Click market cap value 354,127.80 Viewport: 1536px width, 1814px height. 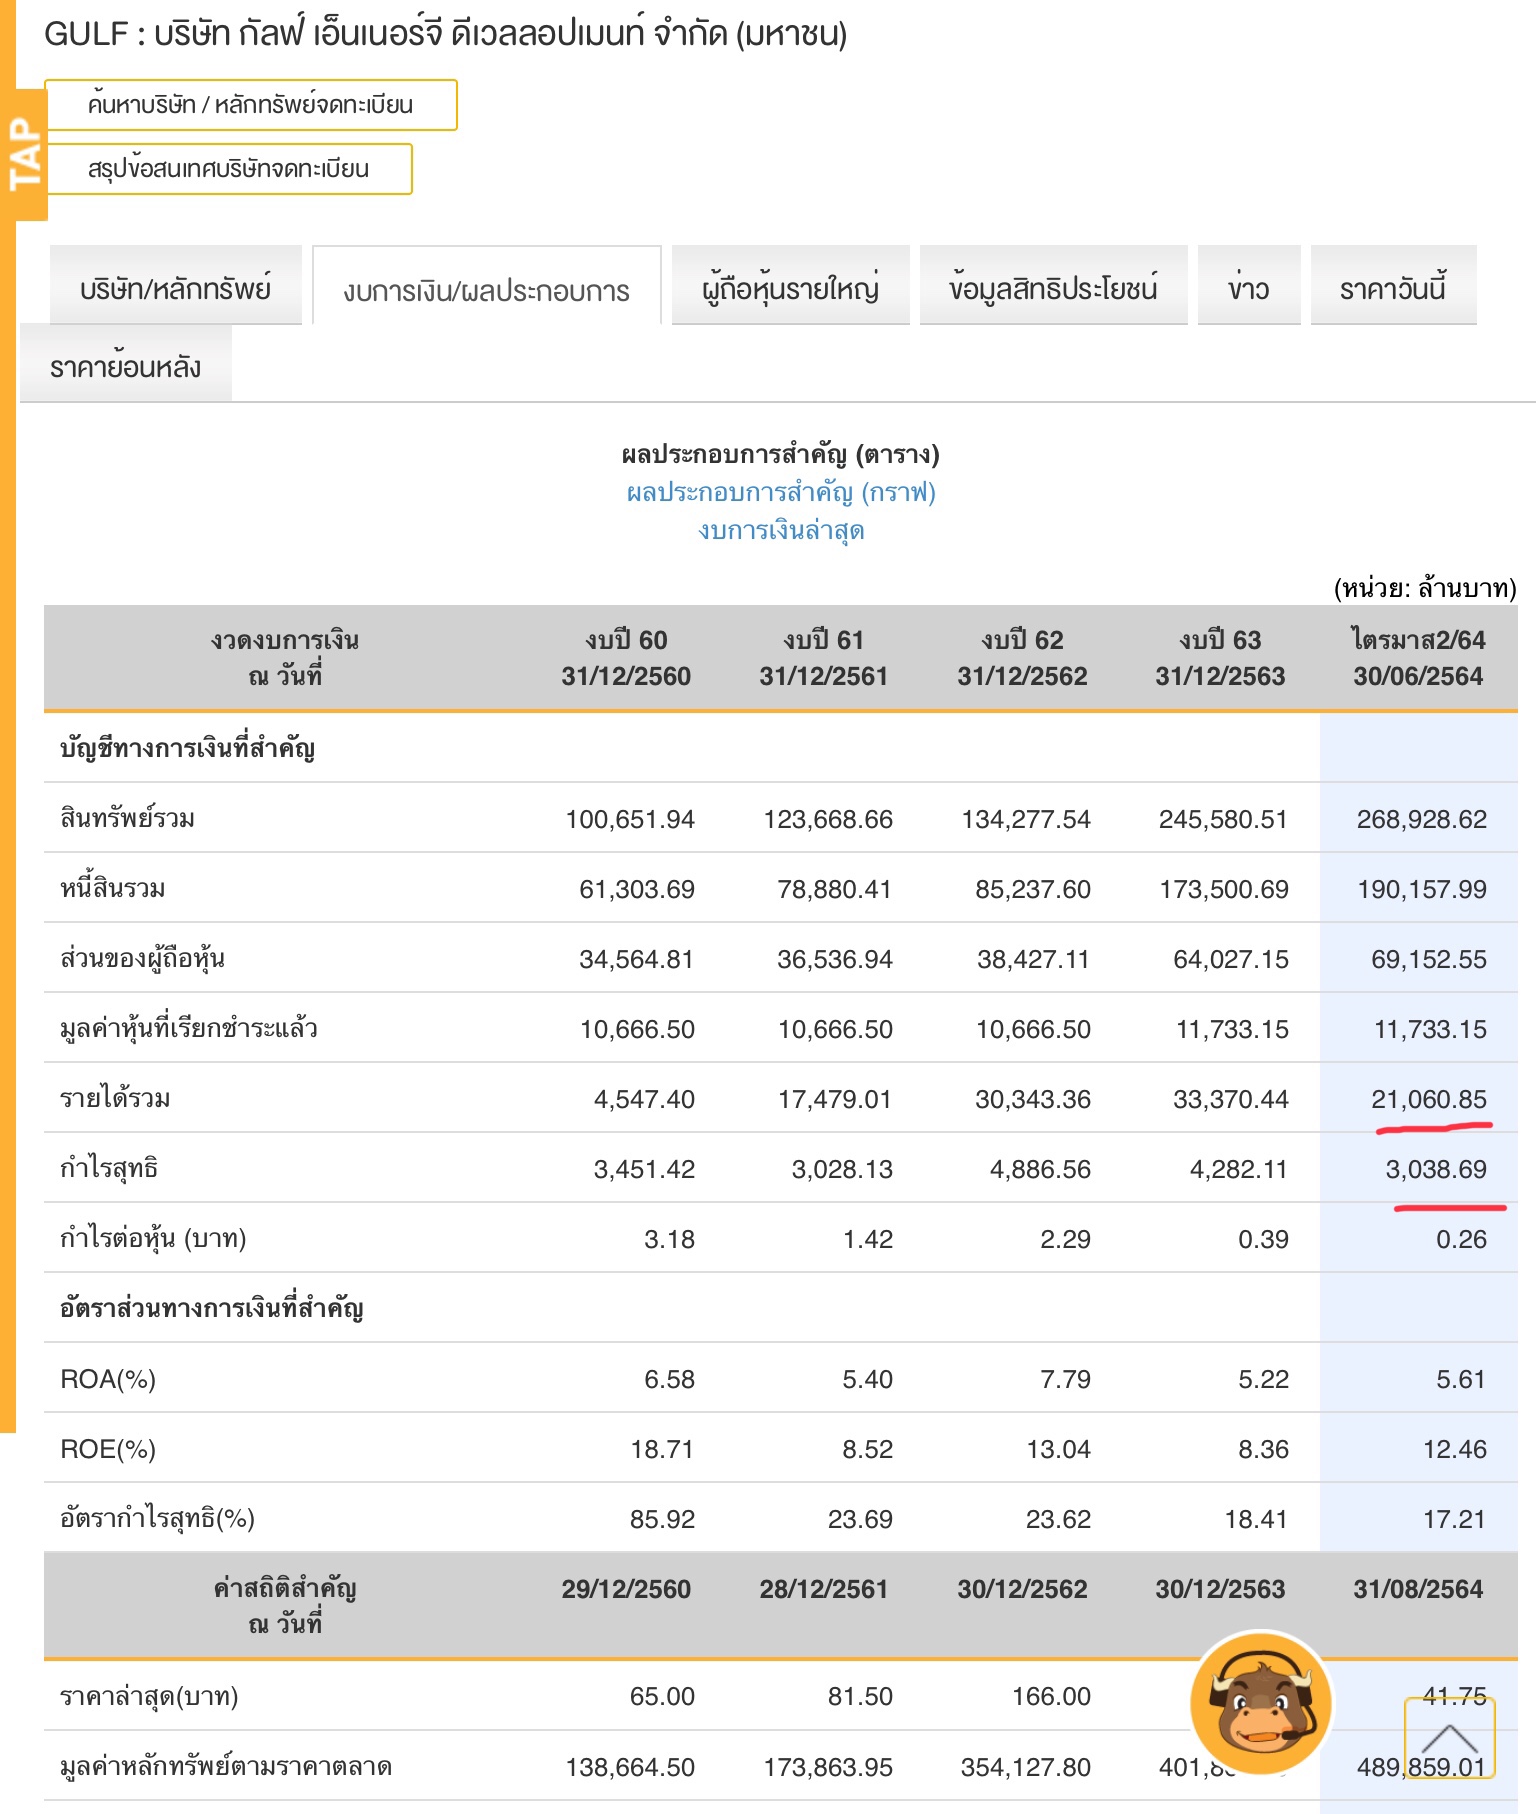coord(1026,1767)
